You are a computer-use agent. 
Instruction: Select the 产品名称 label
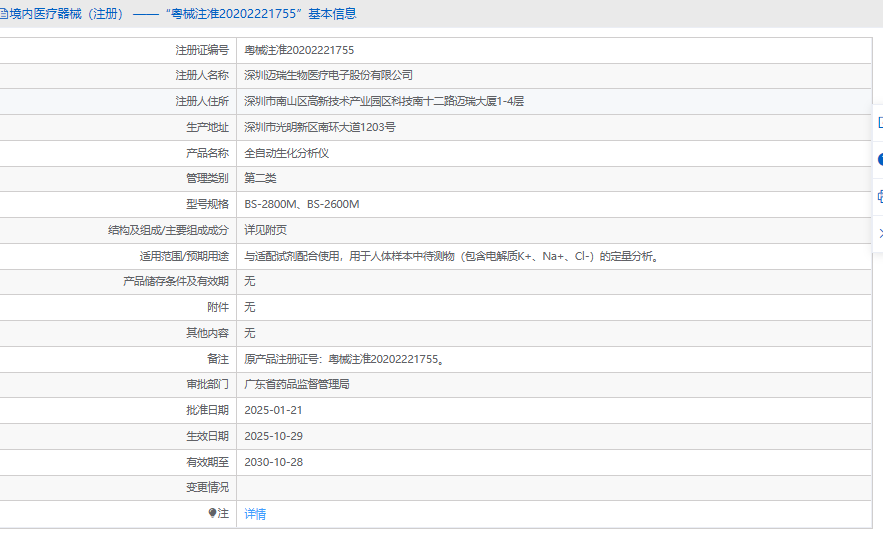click(x=208, y=153)
